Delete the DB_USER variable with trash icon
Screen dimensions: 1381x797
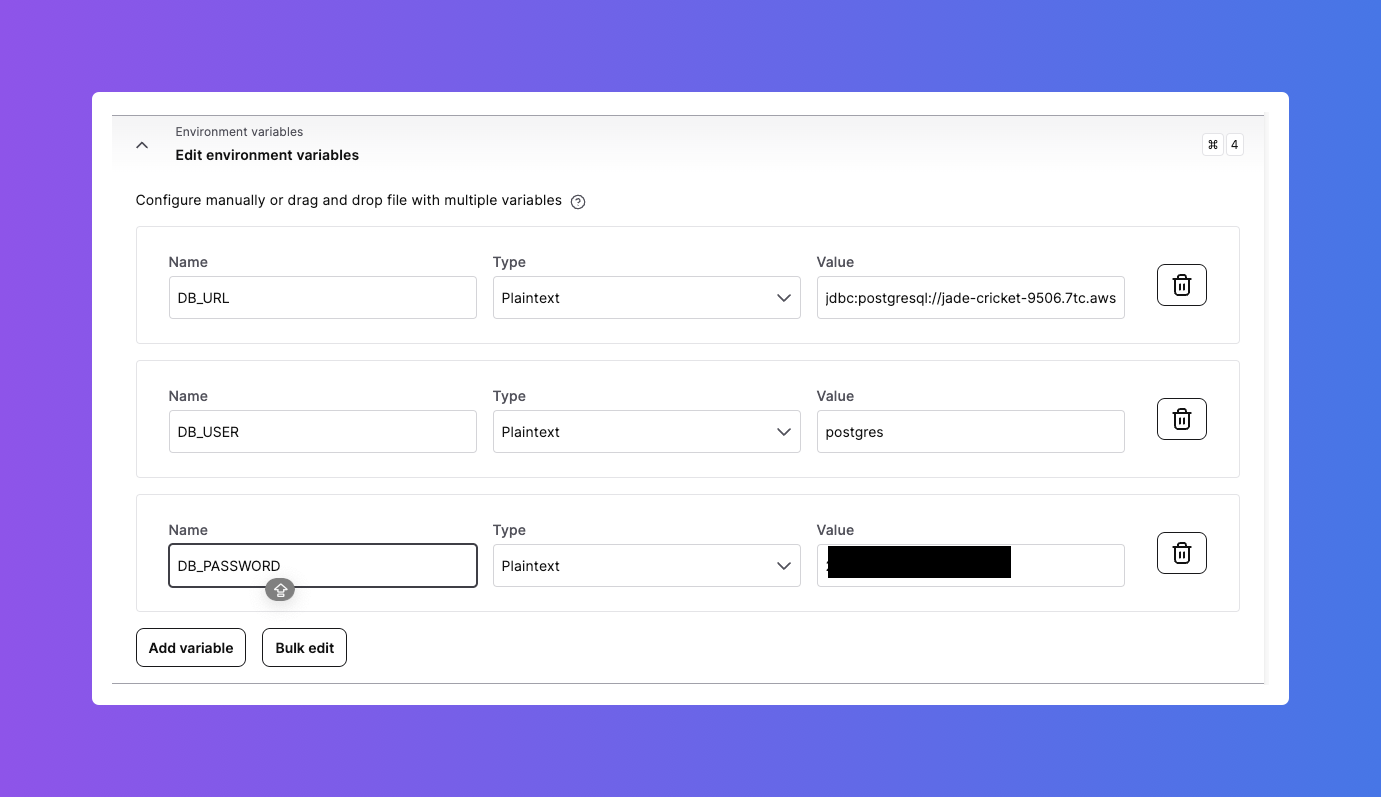[x=1181, y=419]
